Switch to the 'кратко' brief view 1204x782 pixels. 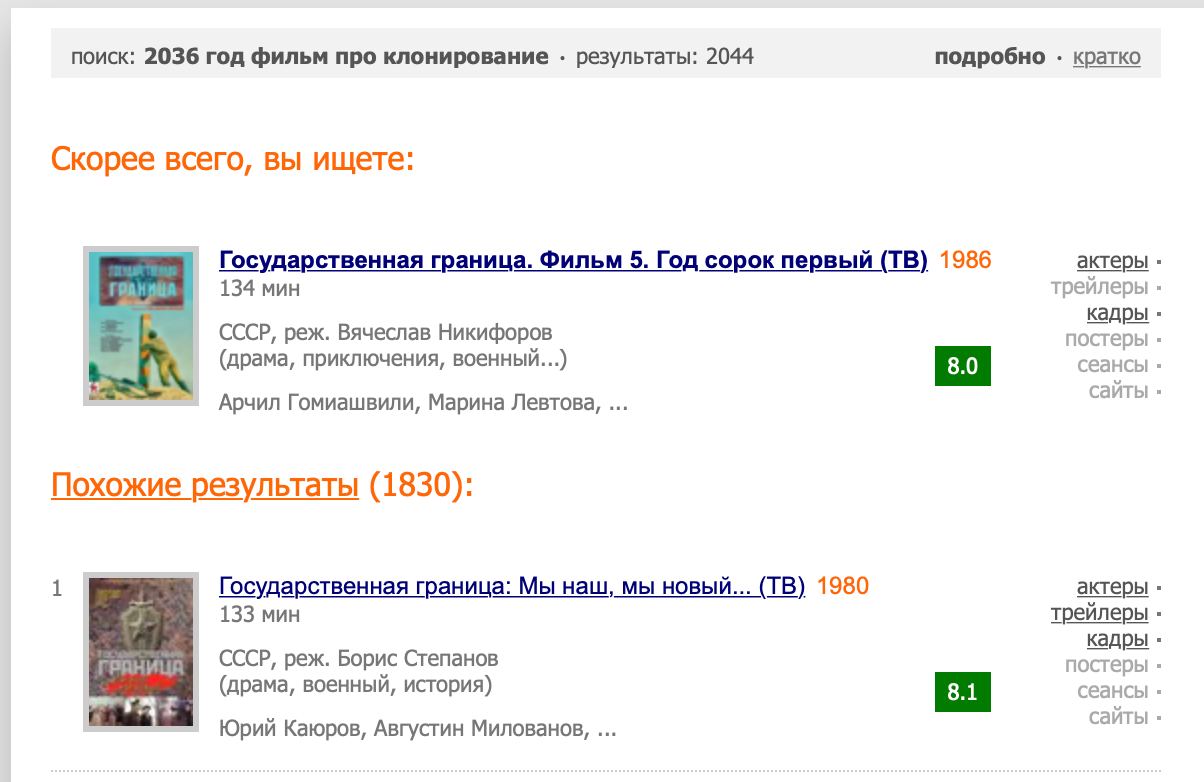1106,57
